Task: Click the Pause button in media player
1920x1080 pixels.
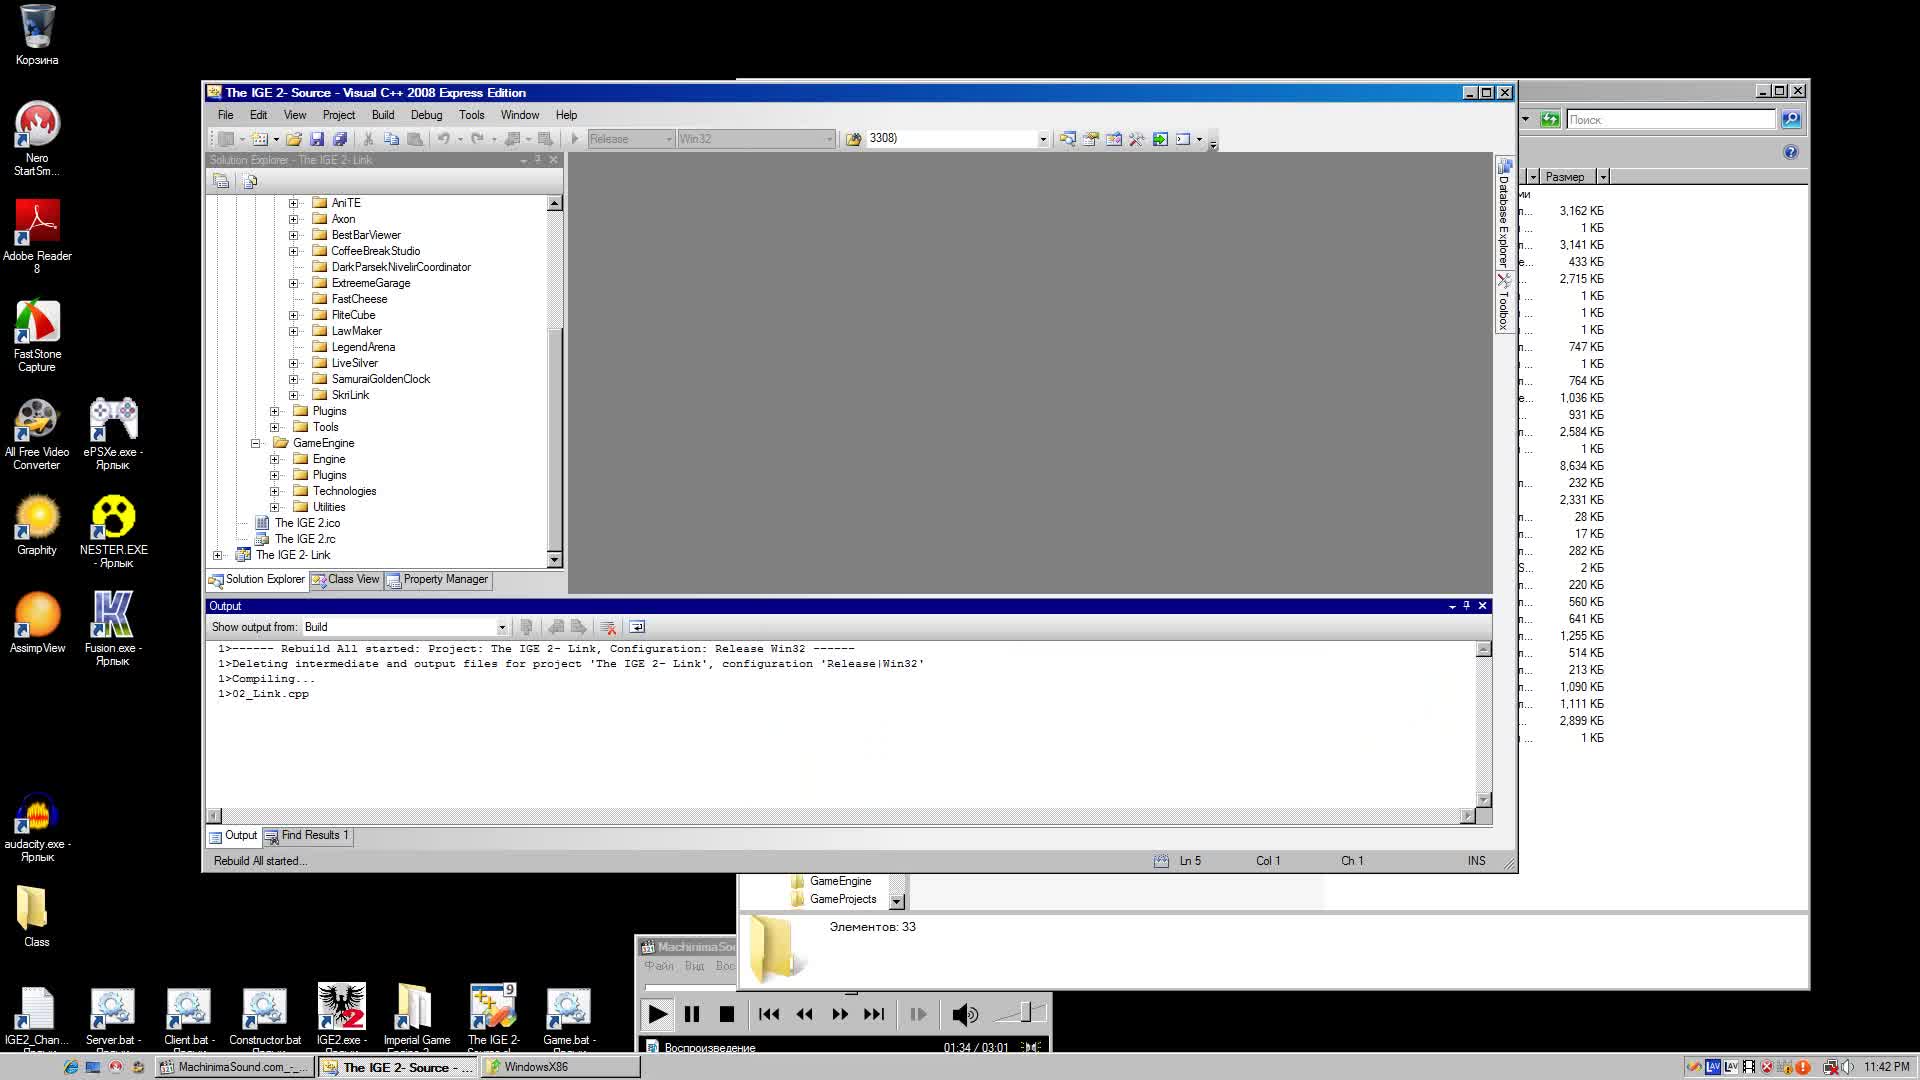Action: 692,1014
